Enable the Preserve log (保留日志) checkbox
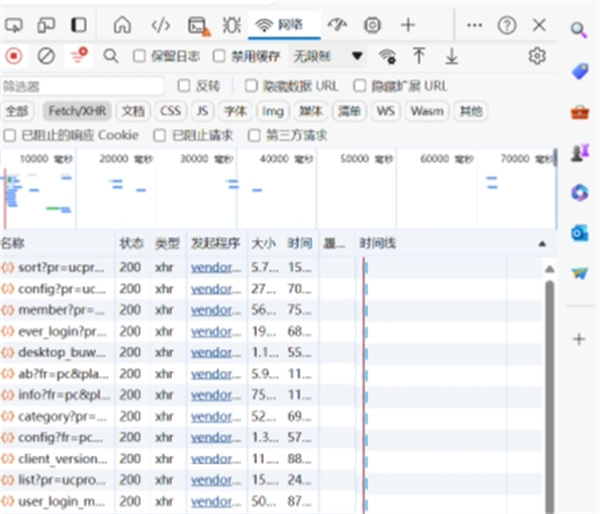The height and width of the screenshot is (514, 600). (139, 57)
